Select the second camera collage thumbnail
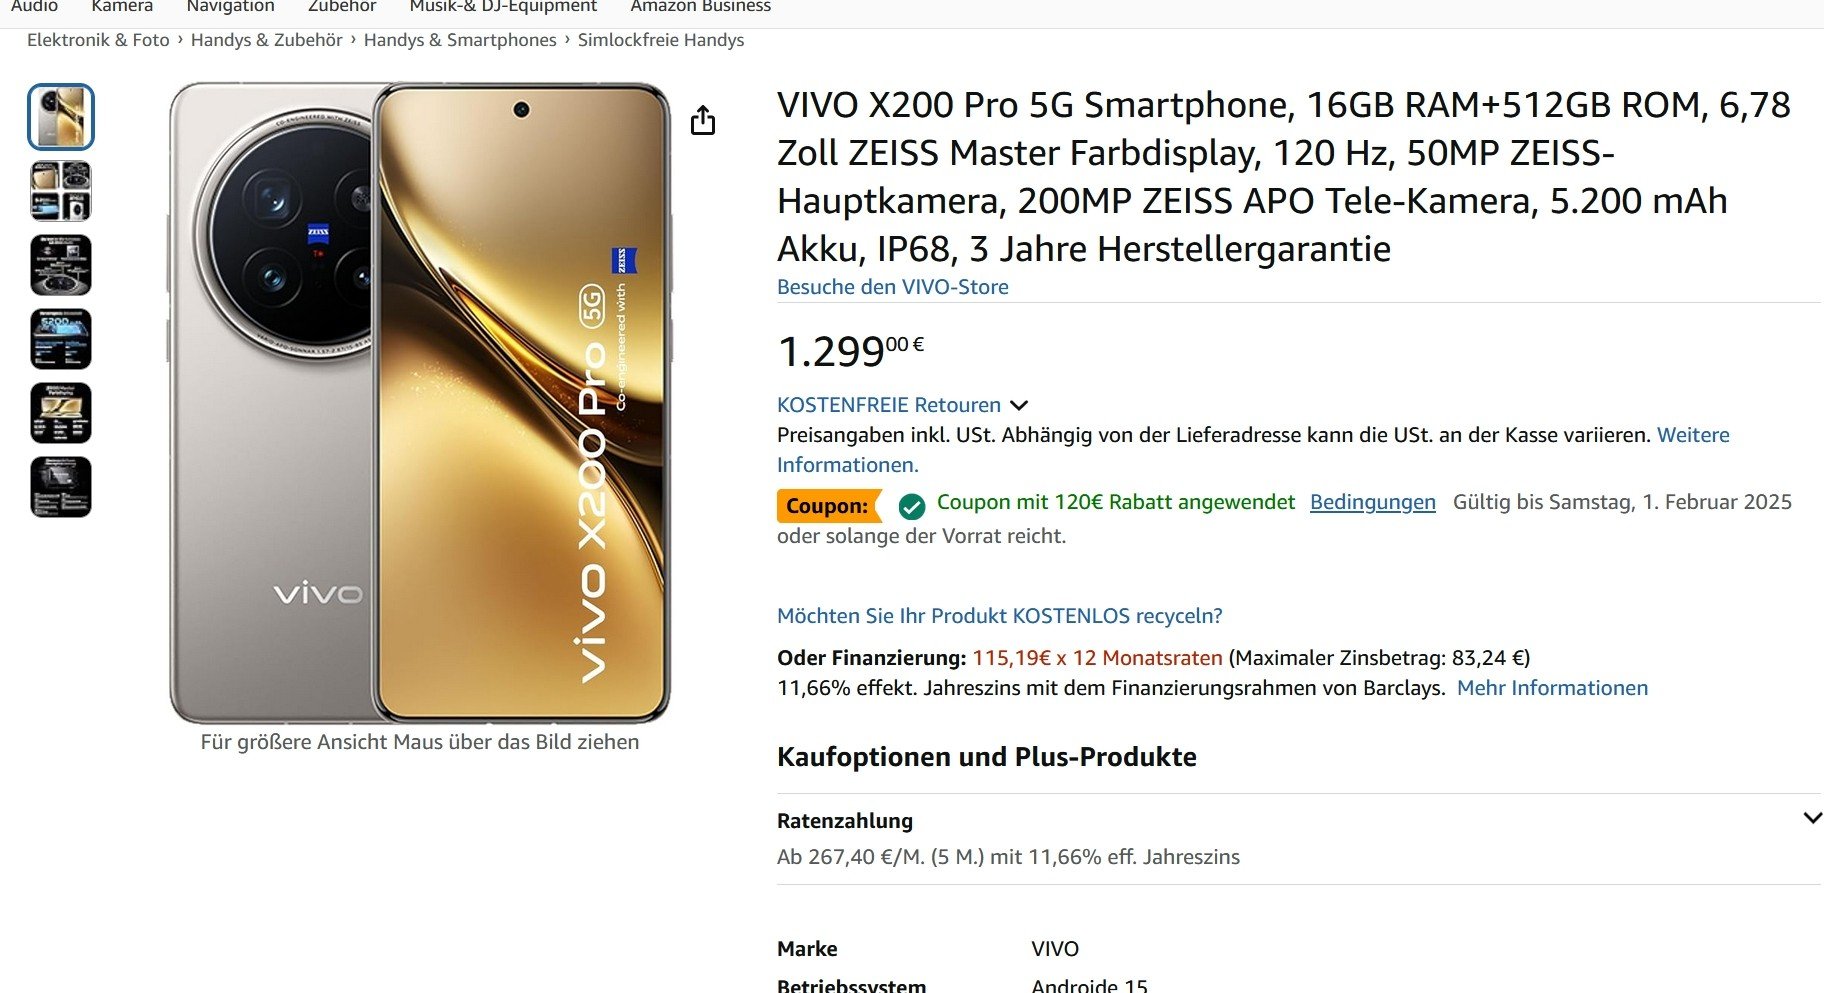 [x=61, y=191]
